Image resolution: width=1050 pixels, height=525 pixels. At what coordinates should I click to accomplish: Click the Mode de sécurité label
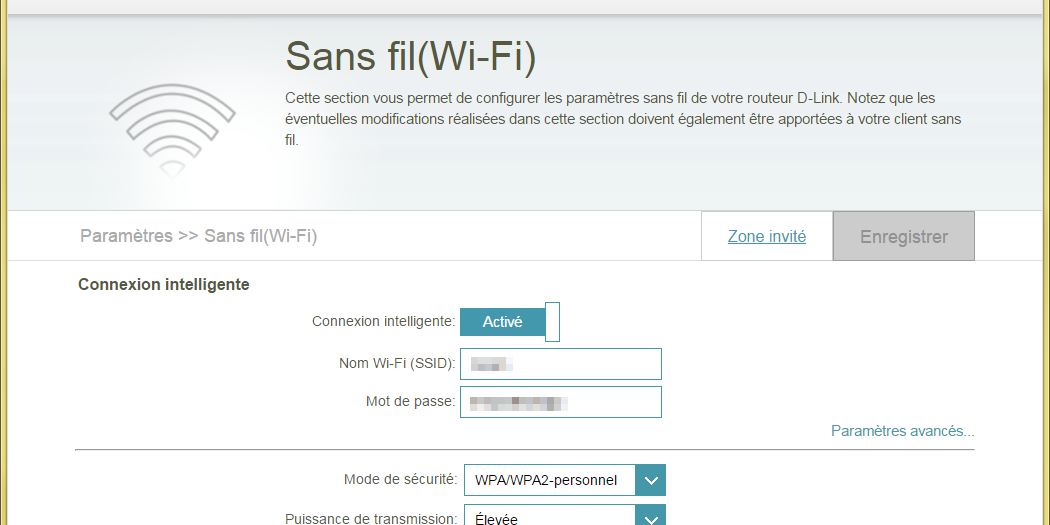point(400,480)
